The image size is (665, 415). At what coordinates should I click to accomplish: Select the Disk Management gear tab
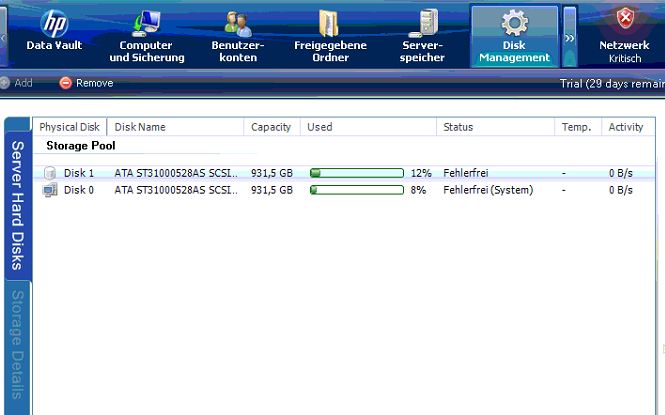click(514, 34)
